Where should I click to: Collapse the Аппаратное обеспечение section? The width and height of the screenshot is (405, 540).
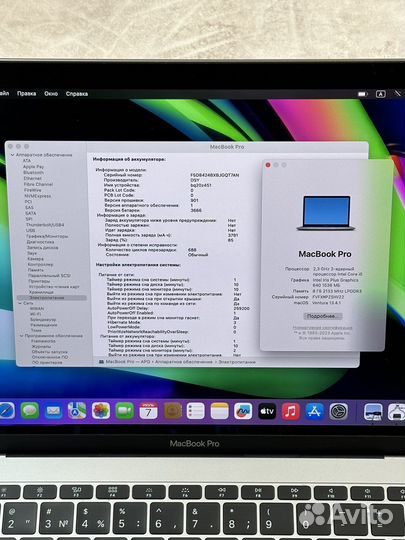coord(13,155)
